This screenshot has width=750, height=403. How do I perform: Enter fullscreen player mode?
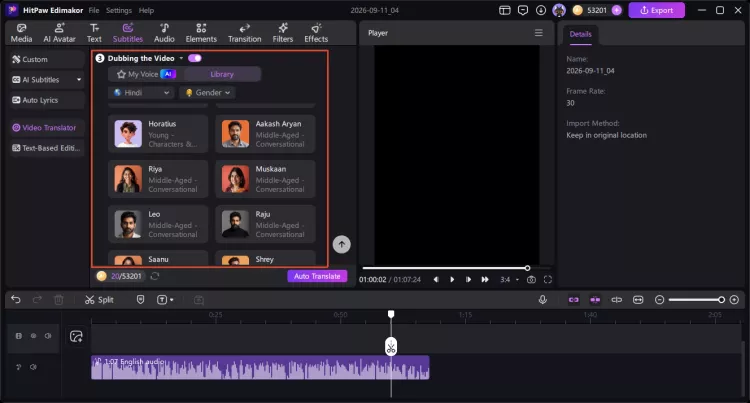pyautogui.click(x=548, y=280)
